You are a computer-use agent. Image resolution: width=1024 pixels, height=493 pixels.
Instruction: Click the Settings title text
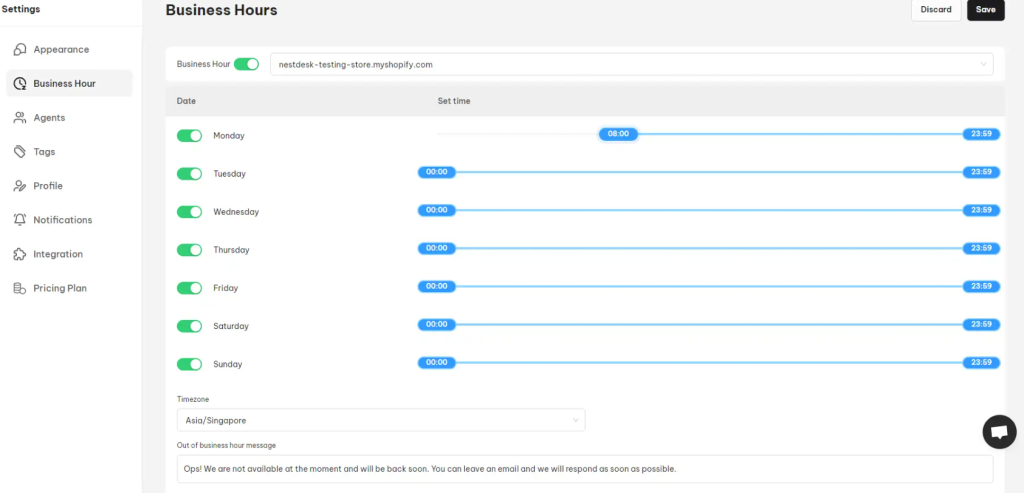point(21,9)
